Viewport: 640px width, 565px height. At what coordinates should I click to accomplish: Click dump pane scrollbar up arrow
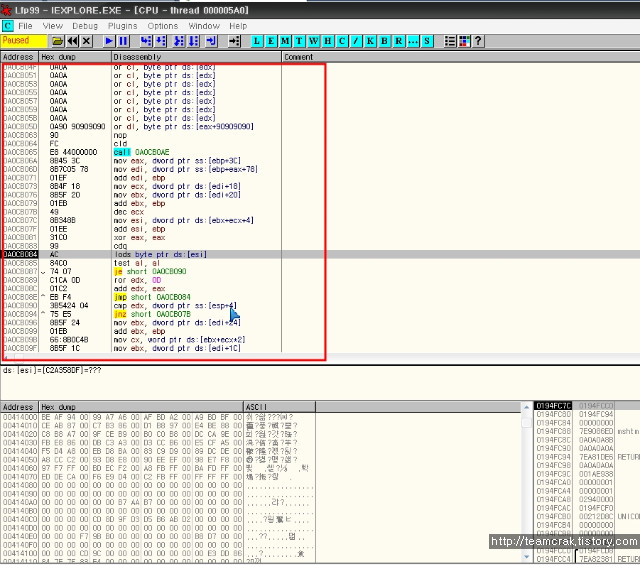(527, 407)
